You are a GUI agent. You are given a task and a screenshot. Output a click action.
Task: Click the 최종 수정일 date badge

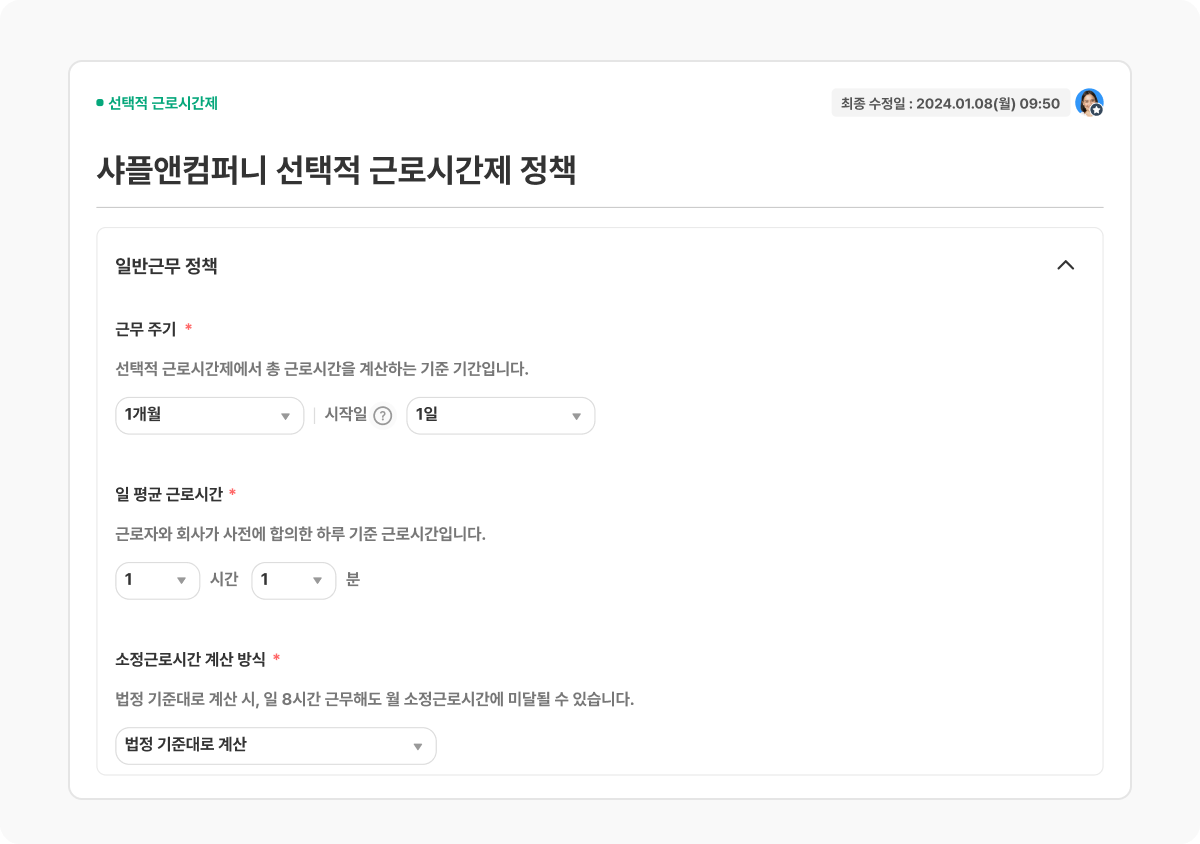[x=950, y=103]
